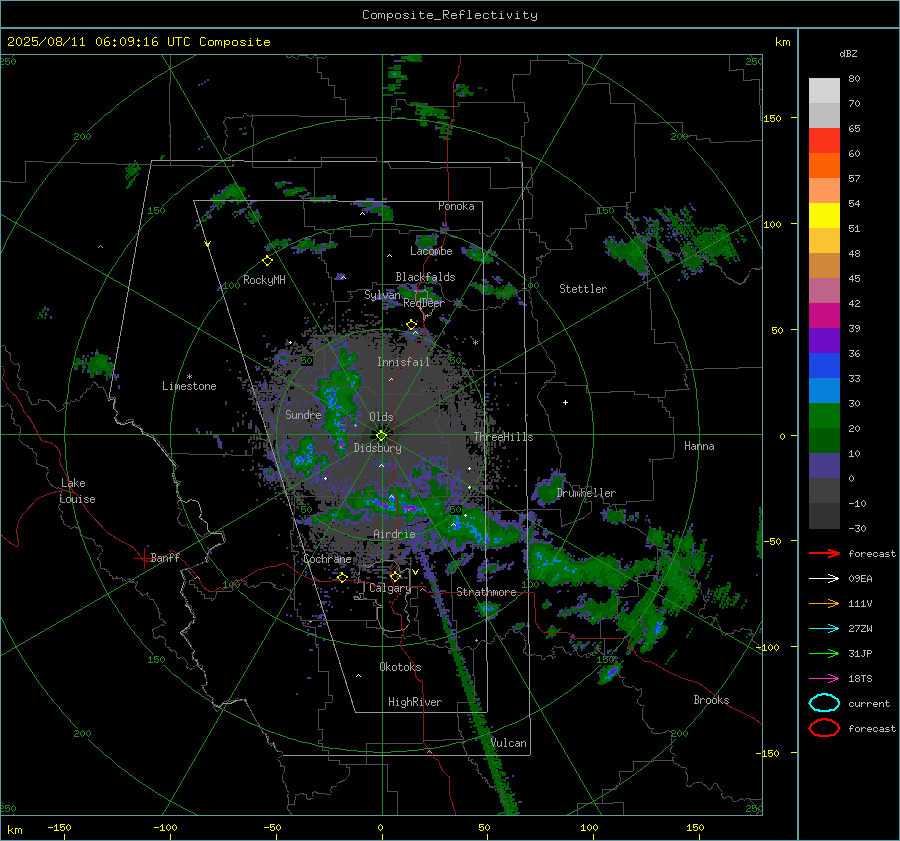
Task: Select the red 65 dBZ color swatch
Action: click(824, 140)
